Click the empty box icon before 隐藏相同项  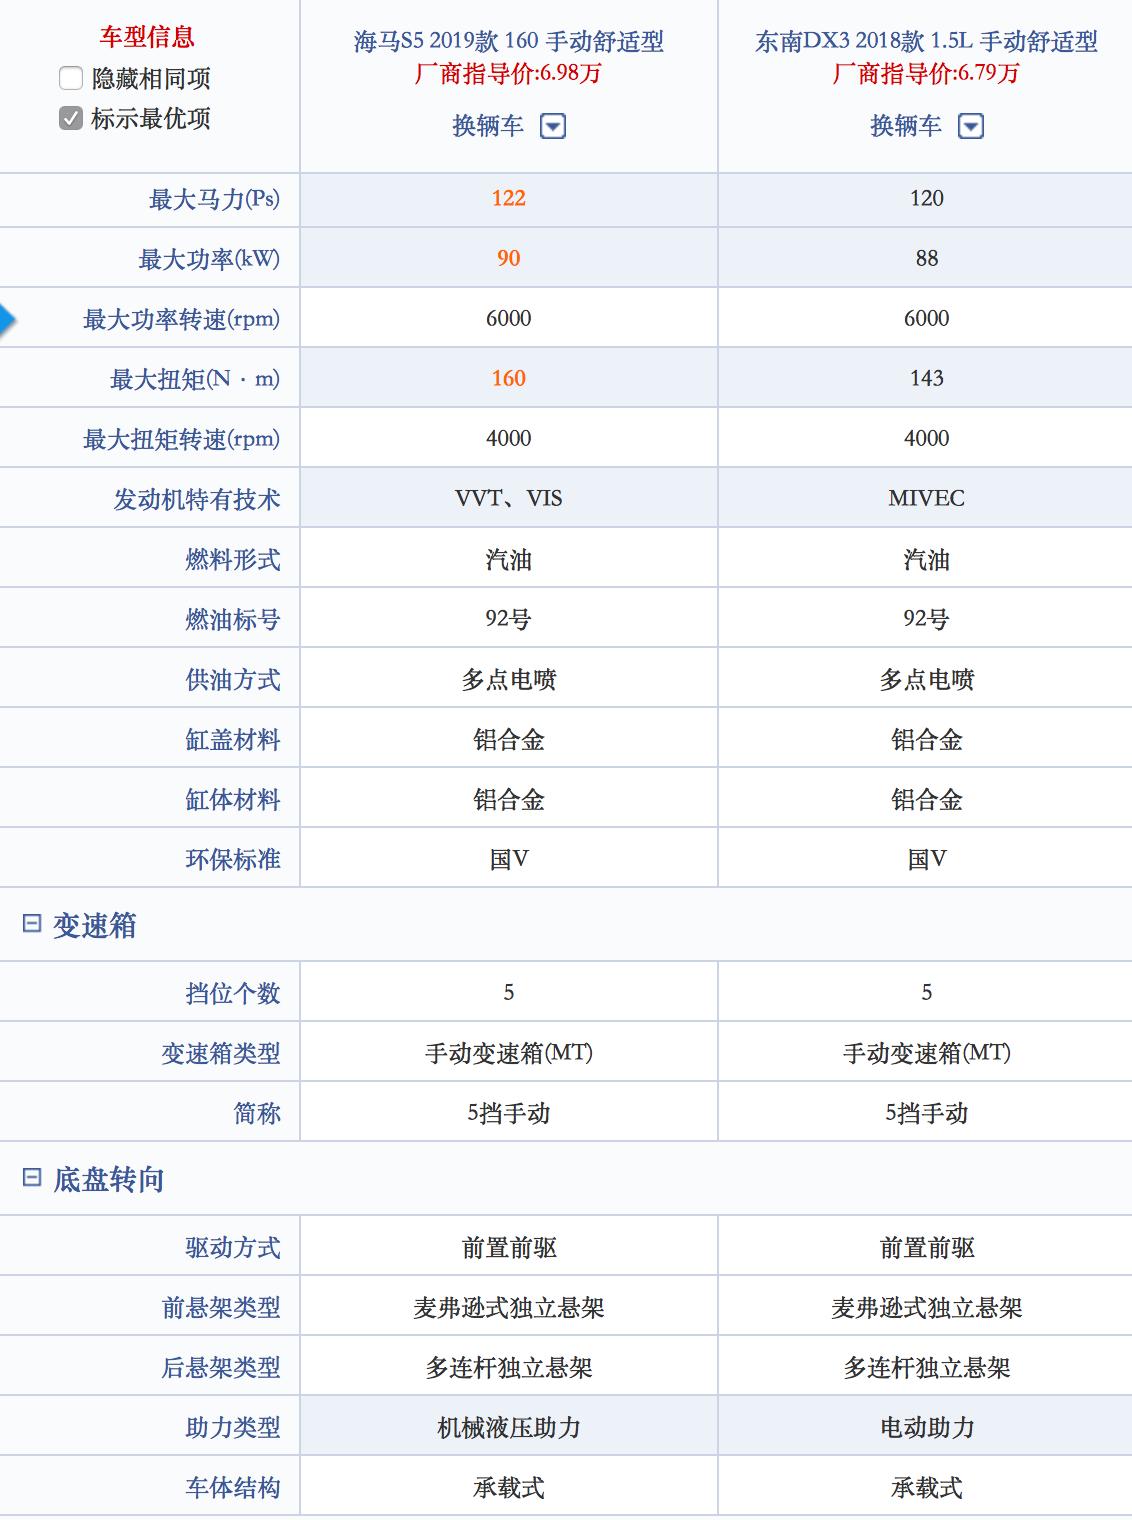[69, 76]
